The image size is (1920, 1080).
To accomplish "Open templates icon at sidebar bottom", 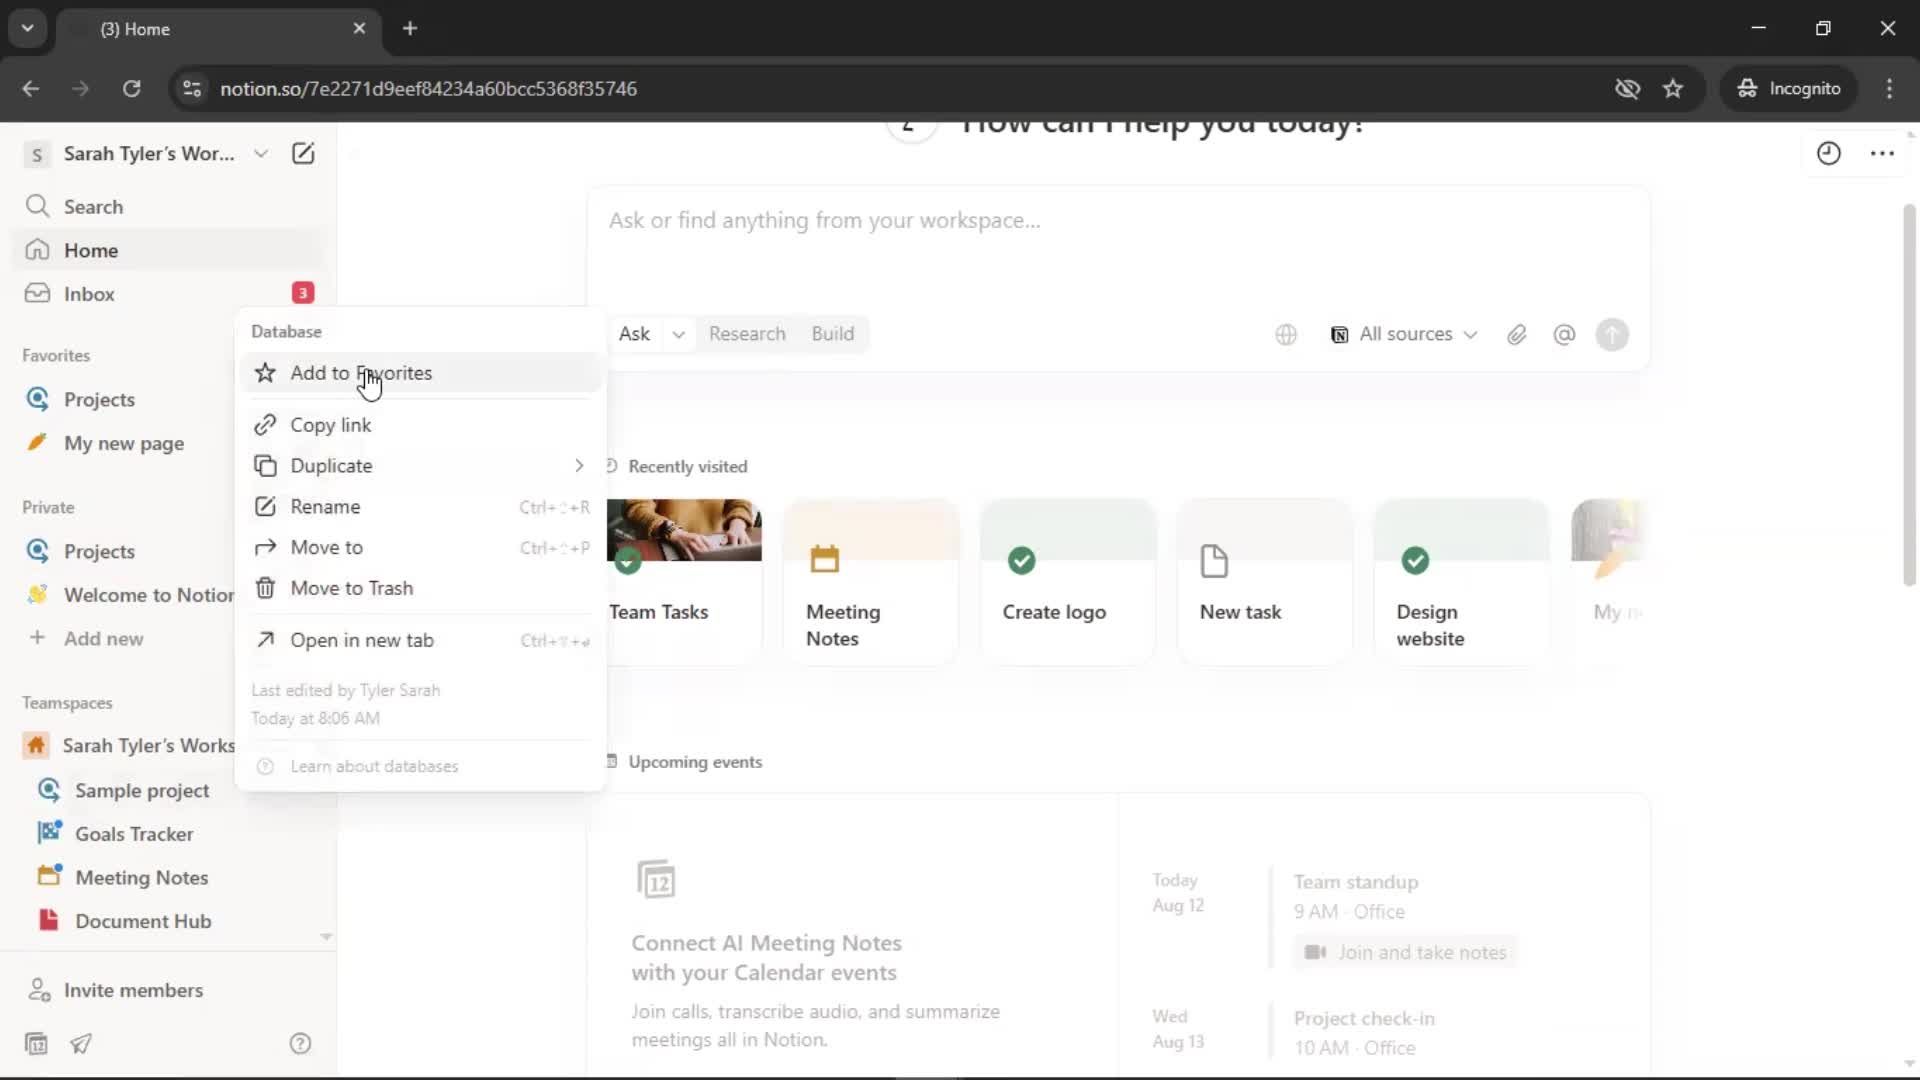I will click(36, 1043).
